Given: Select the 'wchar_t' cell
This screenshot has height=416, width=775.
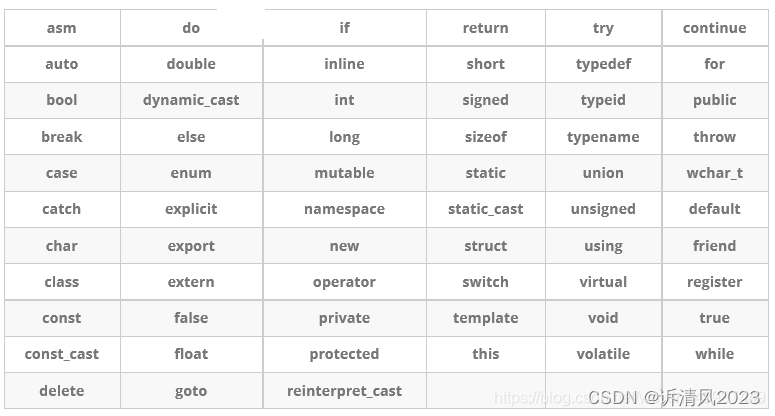Looking at the screenshot, I should click(715, 173).
